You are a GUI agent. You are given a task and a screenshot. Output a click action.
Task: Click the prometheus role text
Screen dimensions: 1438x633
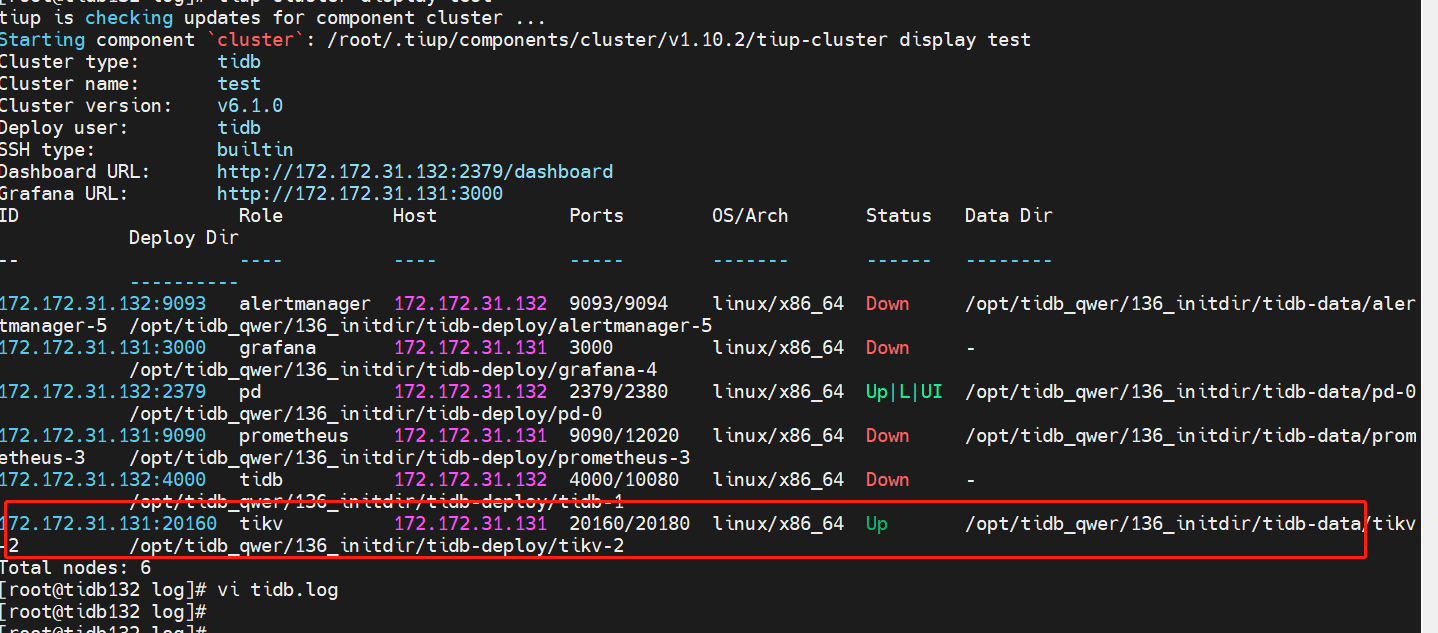294,436
